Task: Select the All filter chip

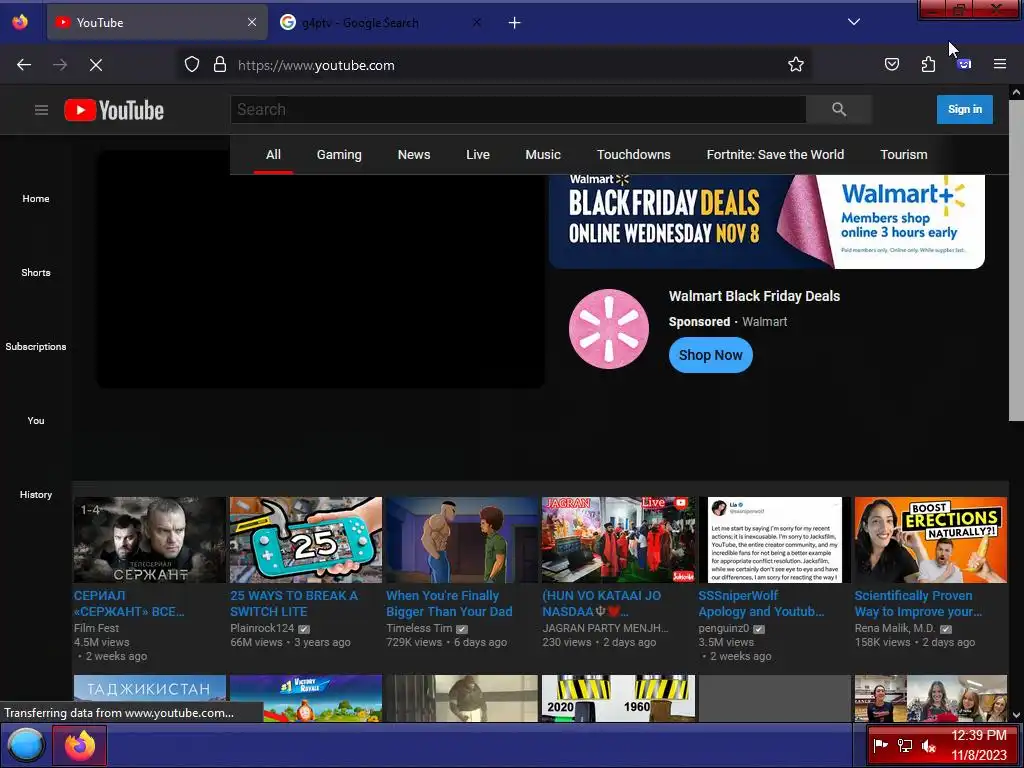Action: (273, 155)
